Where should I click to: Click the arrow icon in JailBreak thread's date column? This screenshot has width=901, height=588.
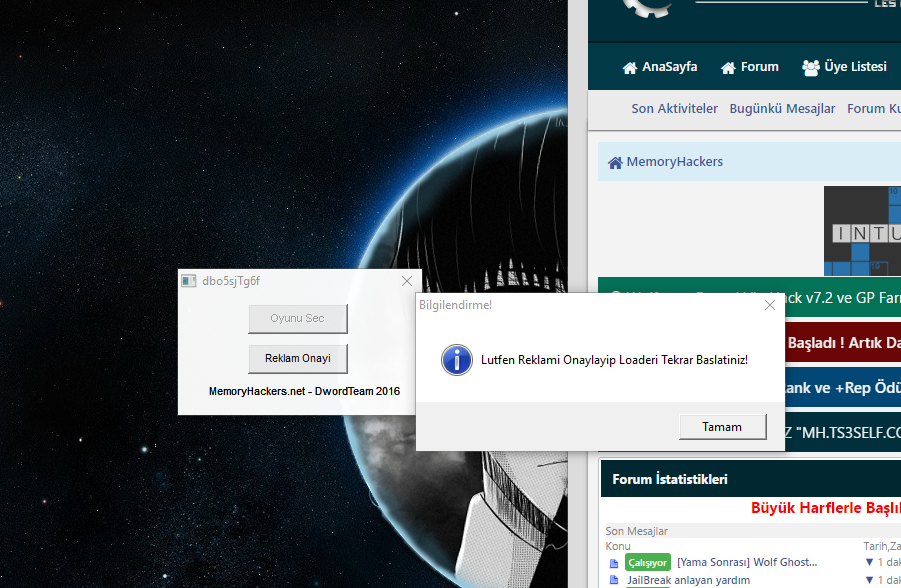point(869,580)
